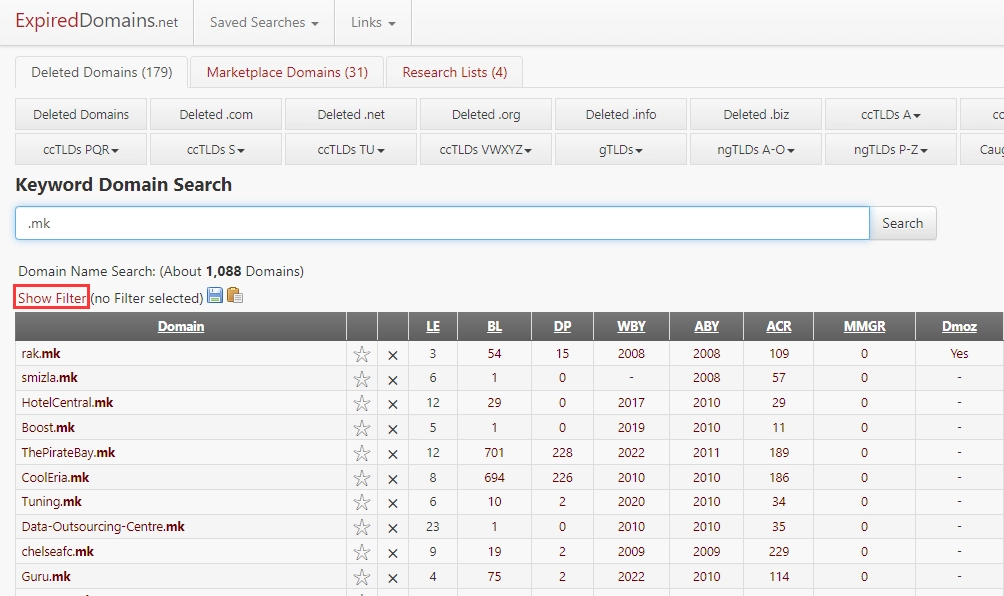This screenshot has width=1004, height=596.
Task: Star the ThePirateBay.mk domain row
Action: [x=362, y=453]
